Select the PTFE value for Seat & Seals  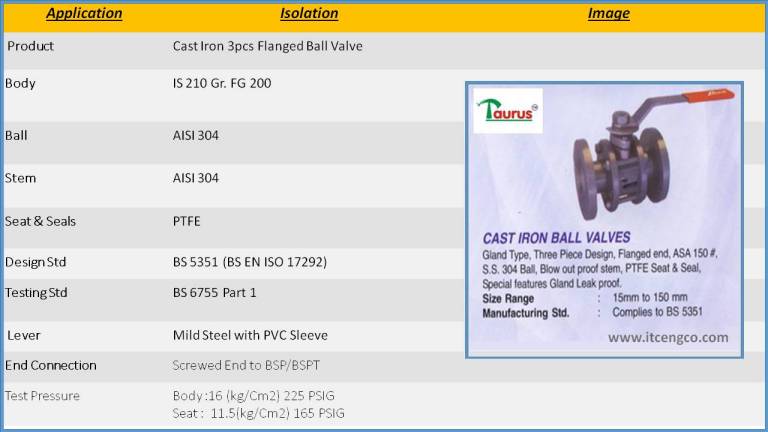tap(187, 221)
